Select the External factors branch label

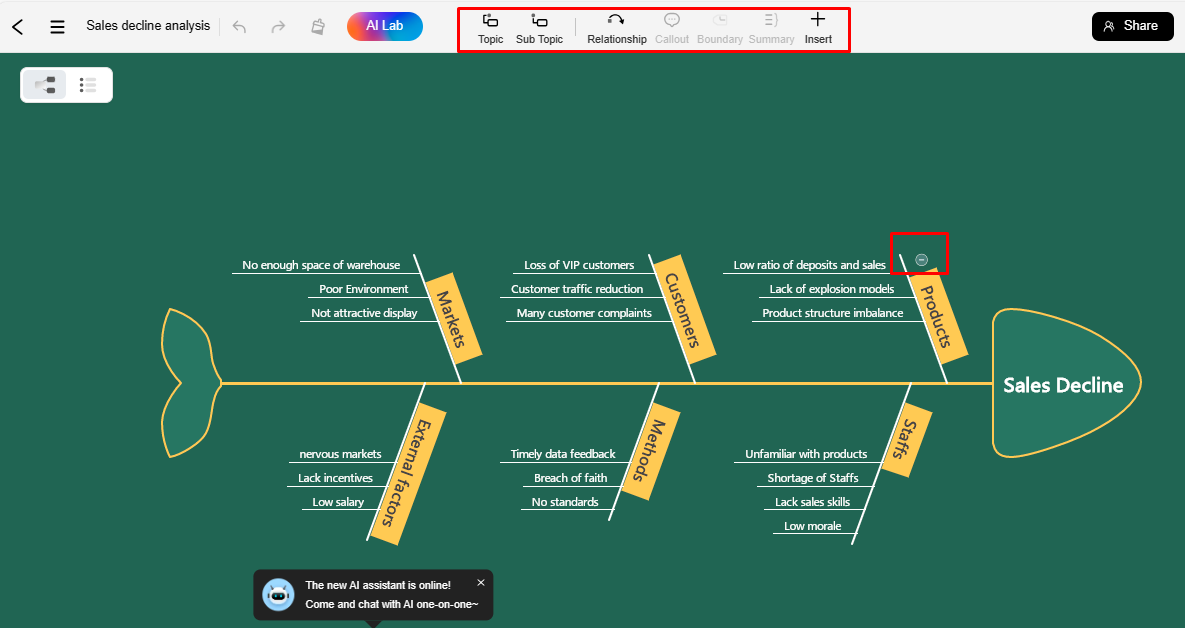407,473
